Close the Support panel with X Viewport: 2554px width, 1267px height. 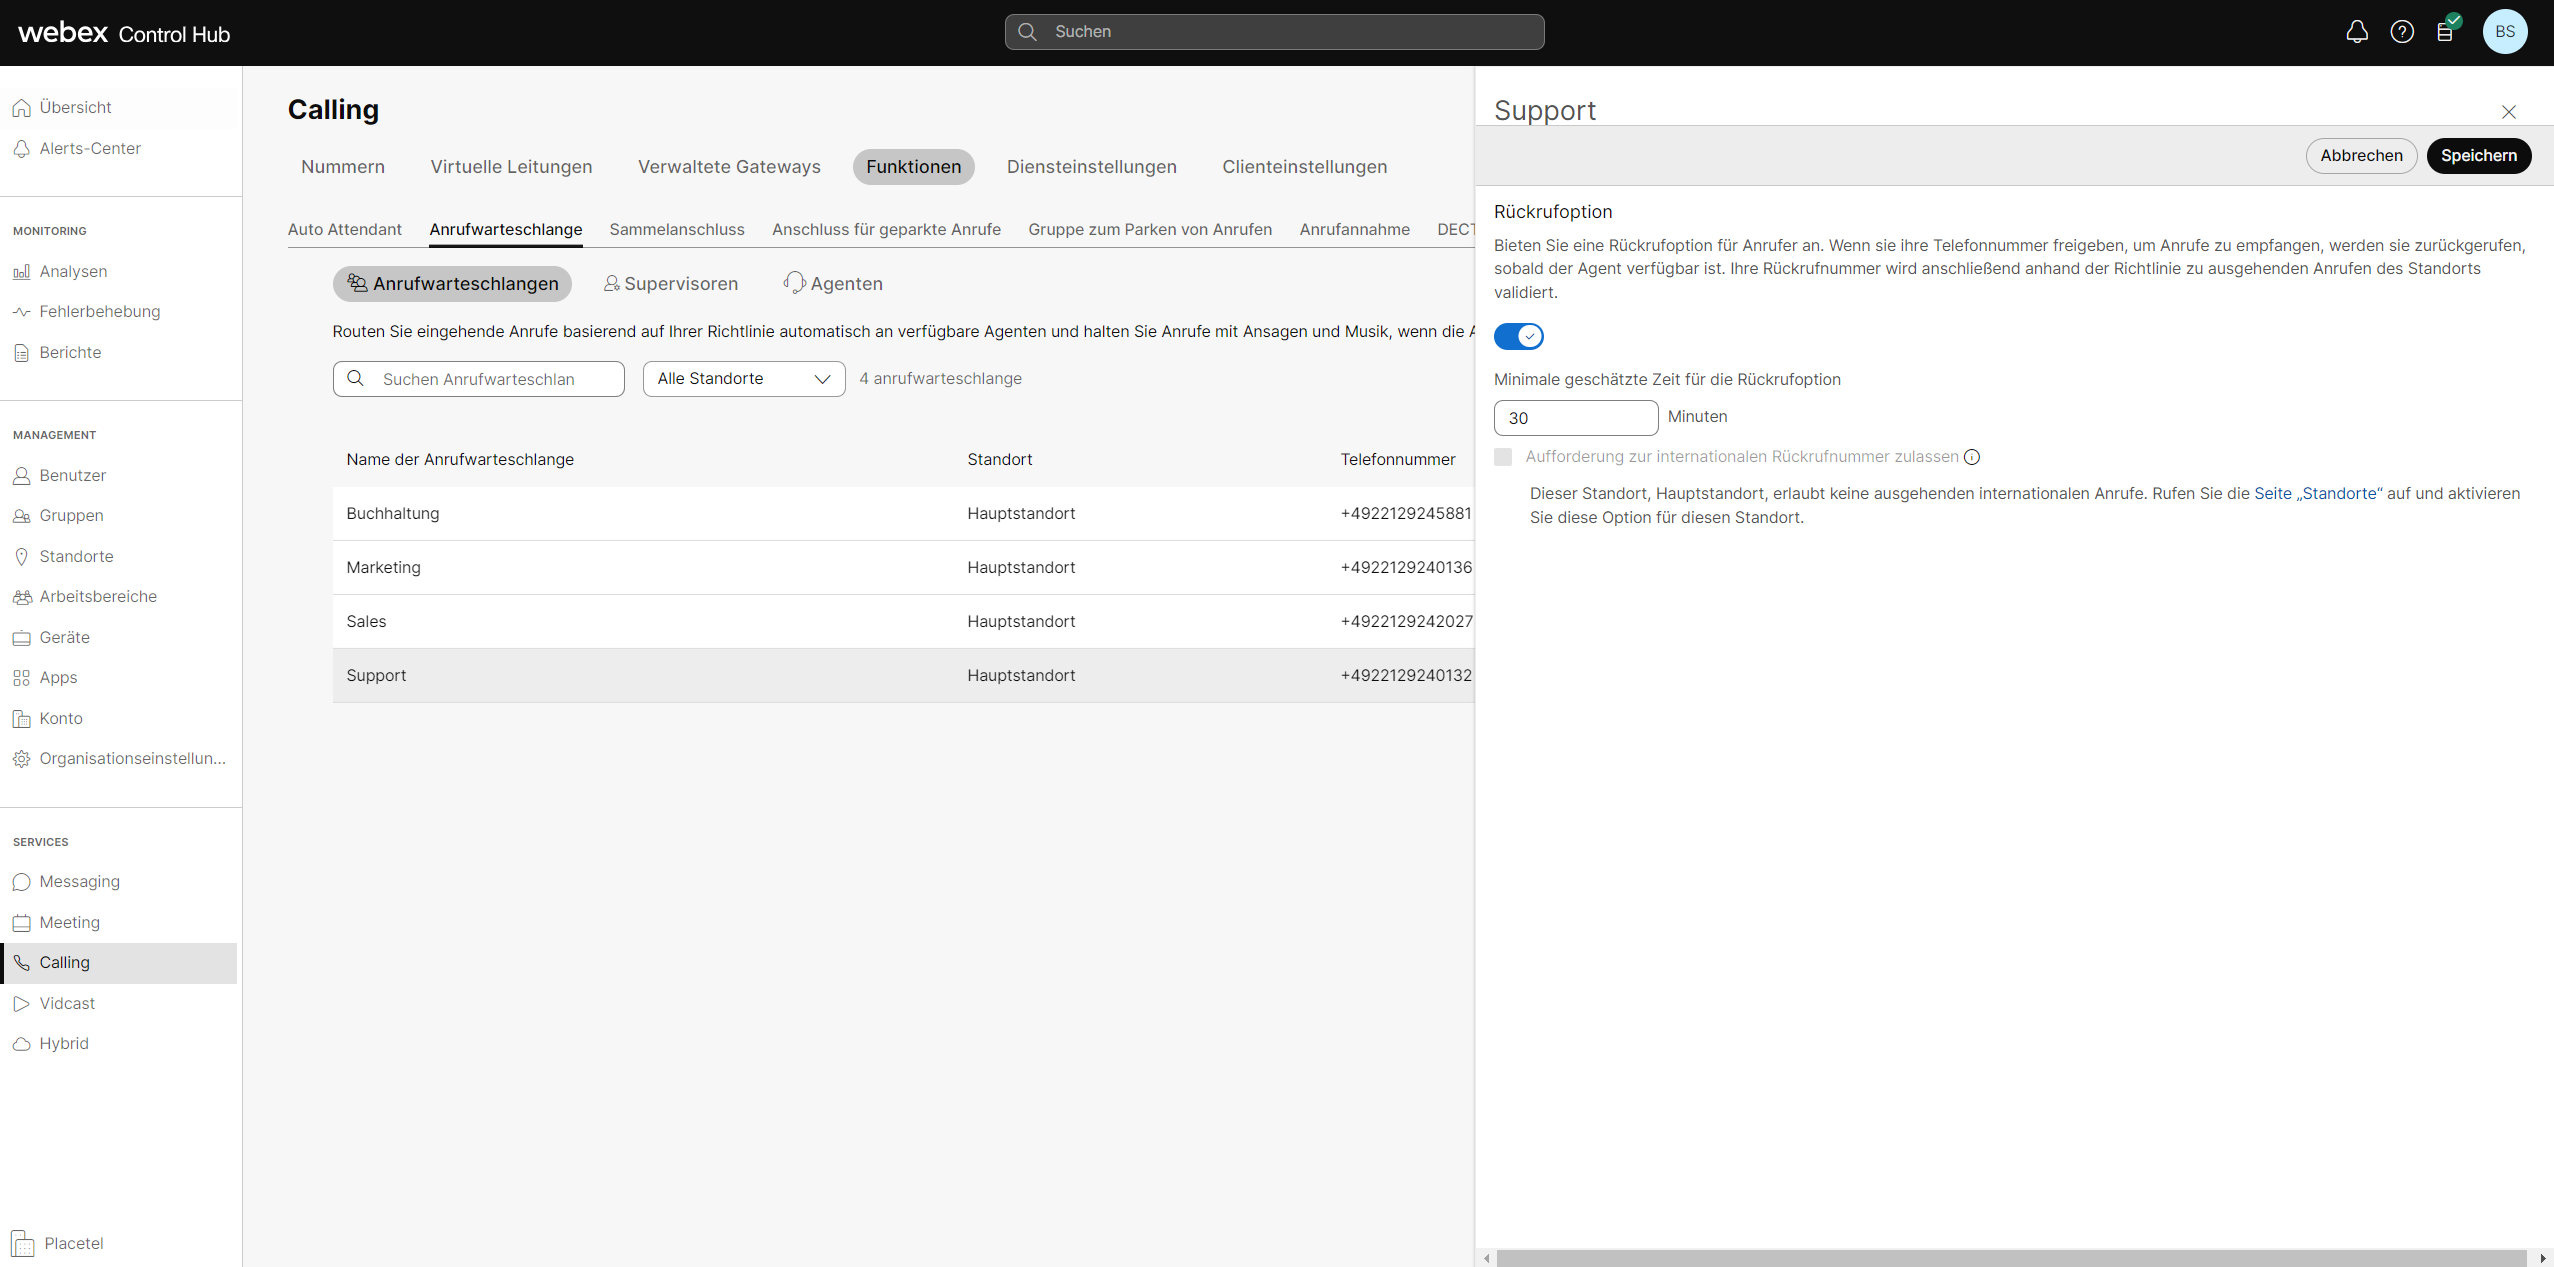click(x=2508, y=112)
